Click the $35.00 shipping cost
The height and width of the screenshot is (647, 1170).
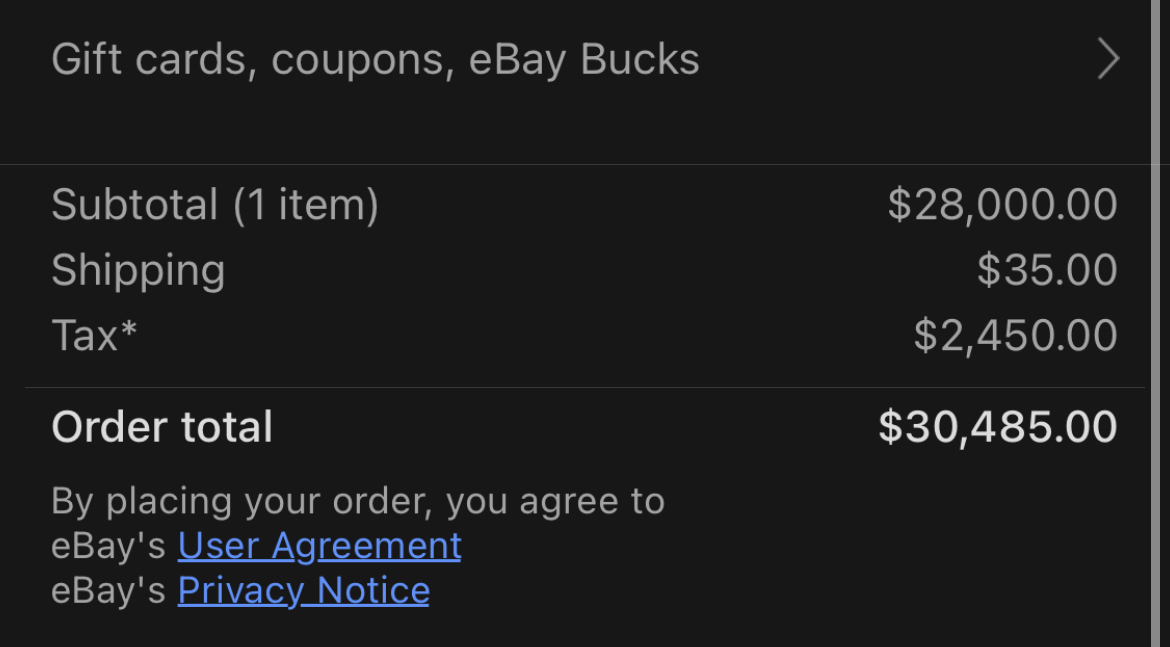1047,271
